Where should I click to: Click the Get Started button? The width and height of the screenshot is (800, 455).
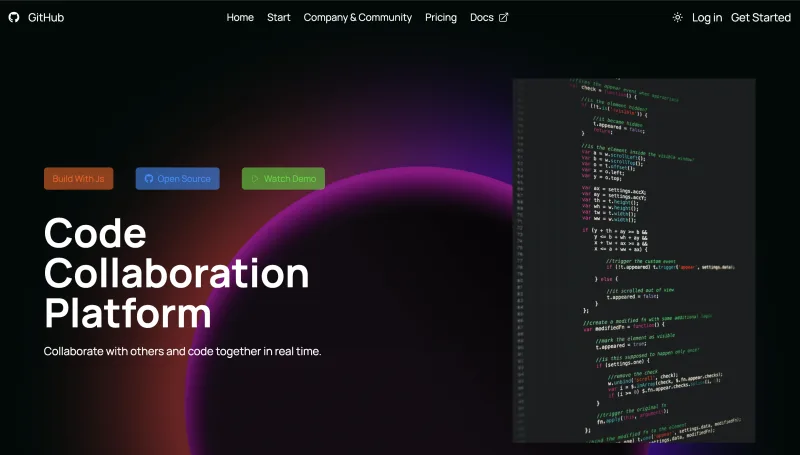[x=761, y=17]
